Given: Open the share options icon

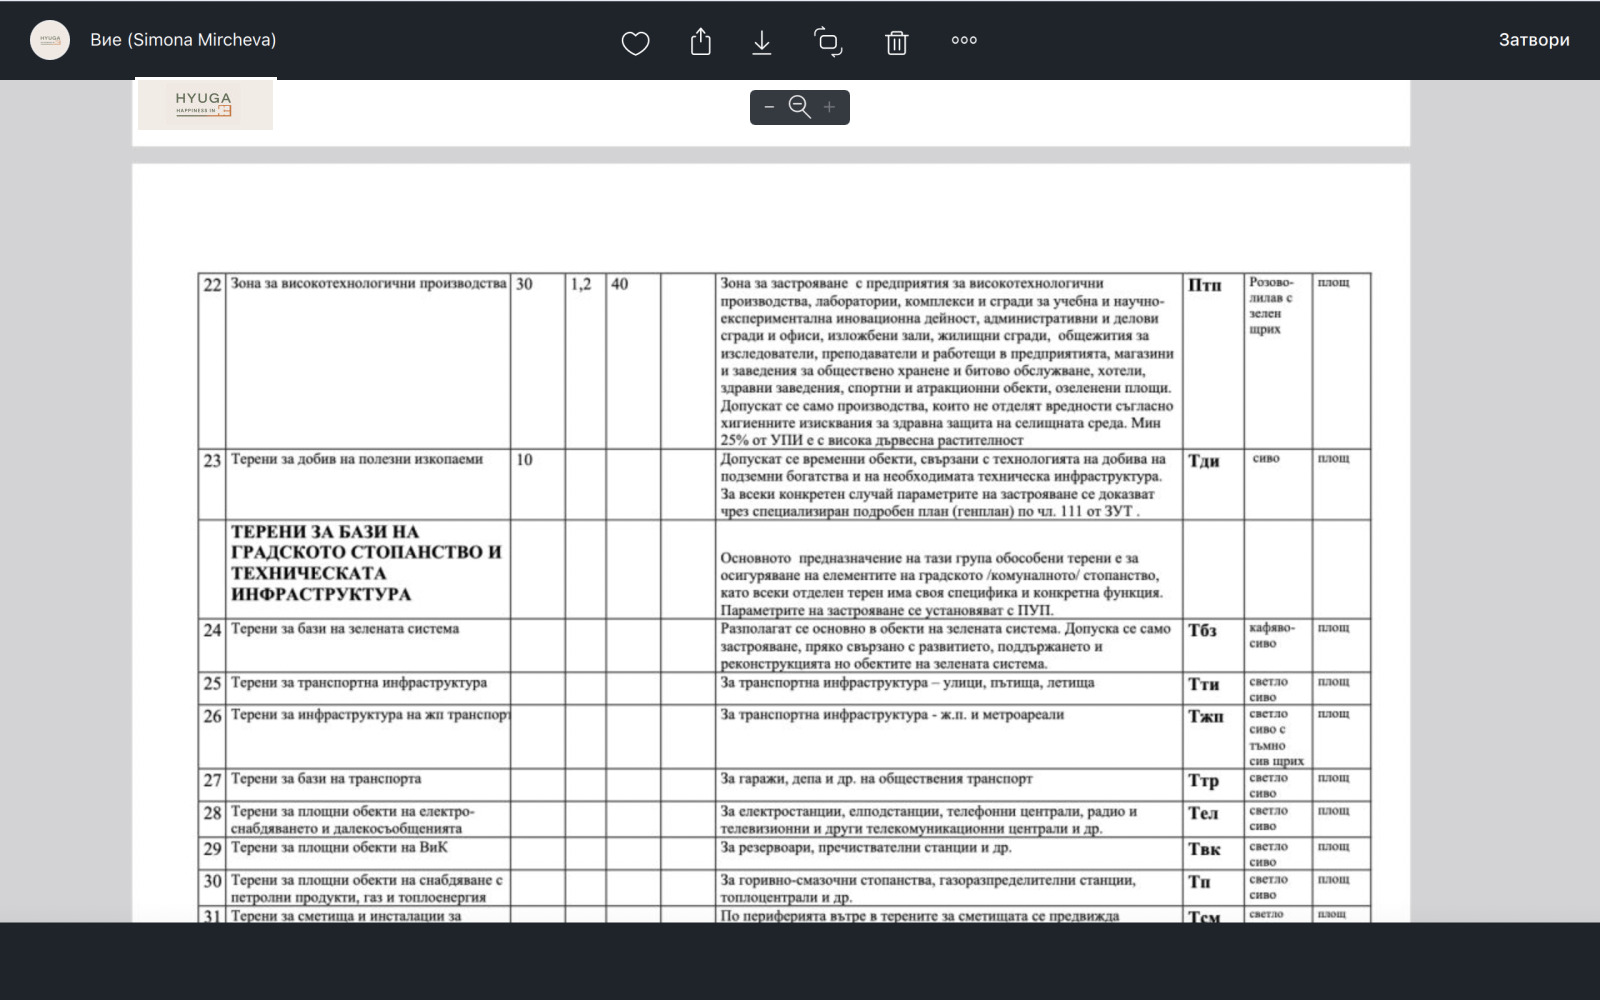Looking at the screenshot, I should pos(701,41).
